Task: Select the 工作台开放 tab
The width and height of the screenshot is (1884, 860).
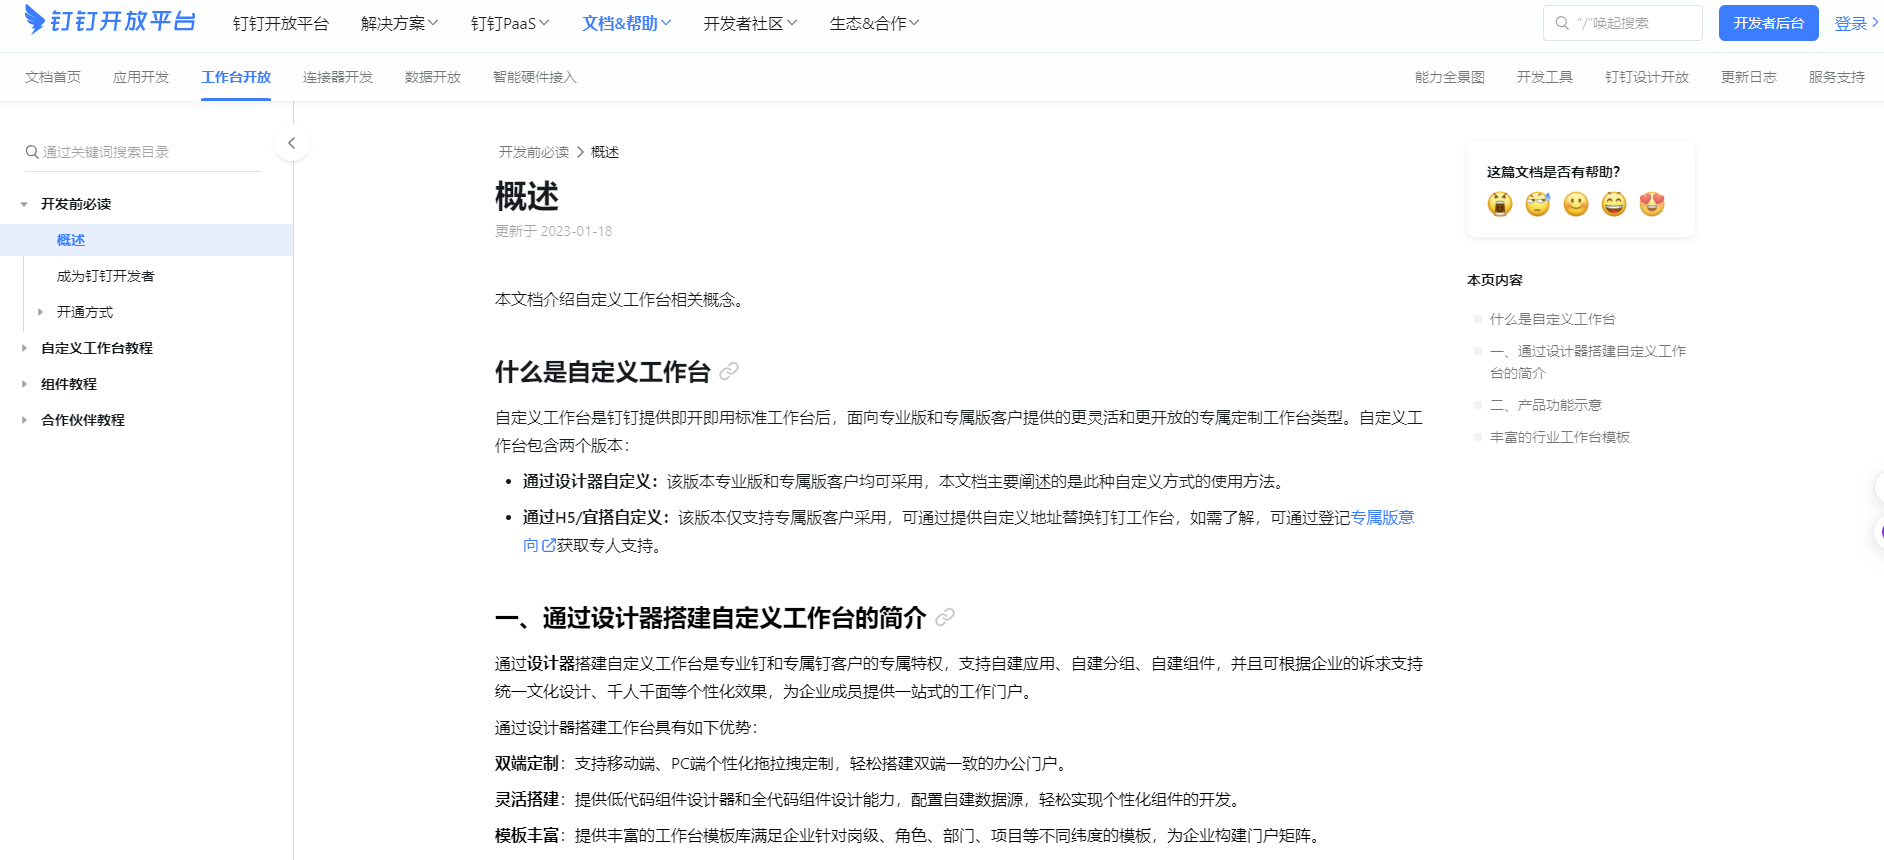Action: (x=236, y=77)
